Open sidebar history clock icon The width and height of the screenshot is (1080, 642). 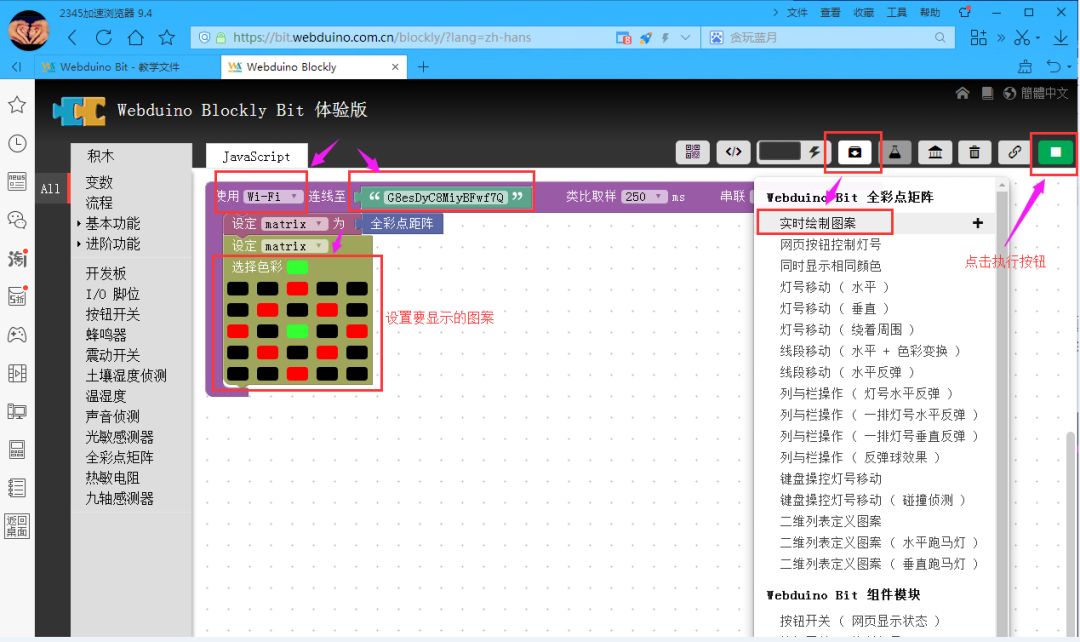click(17, 143)
